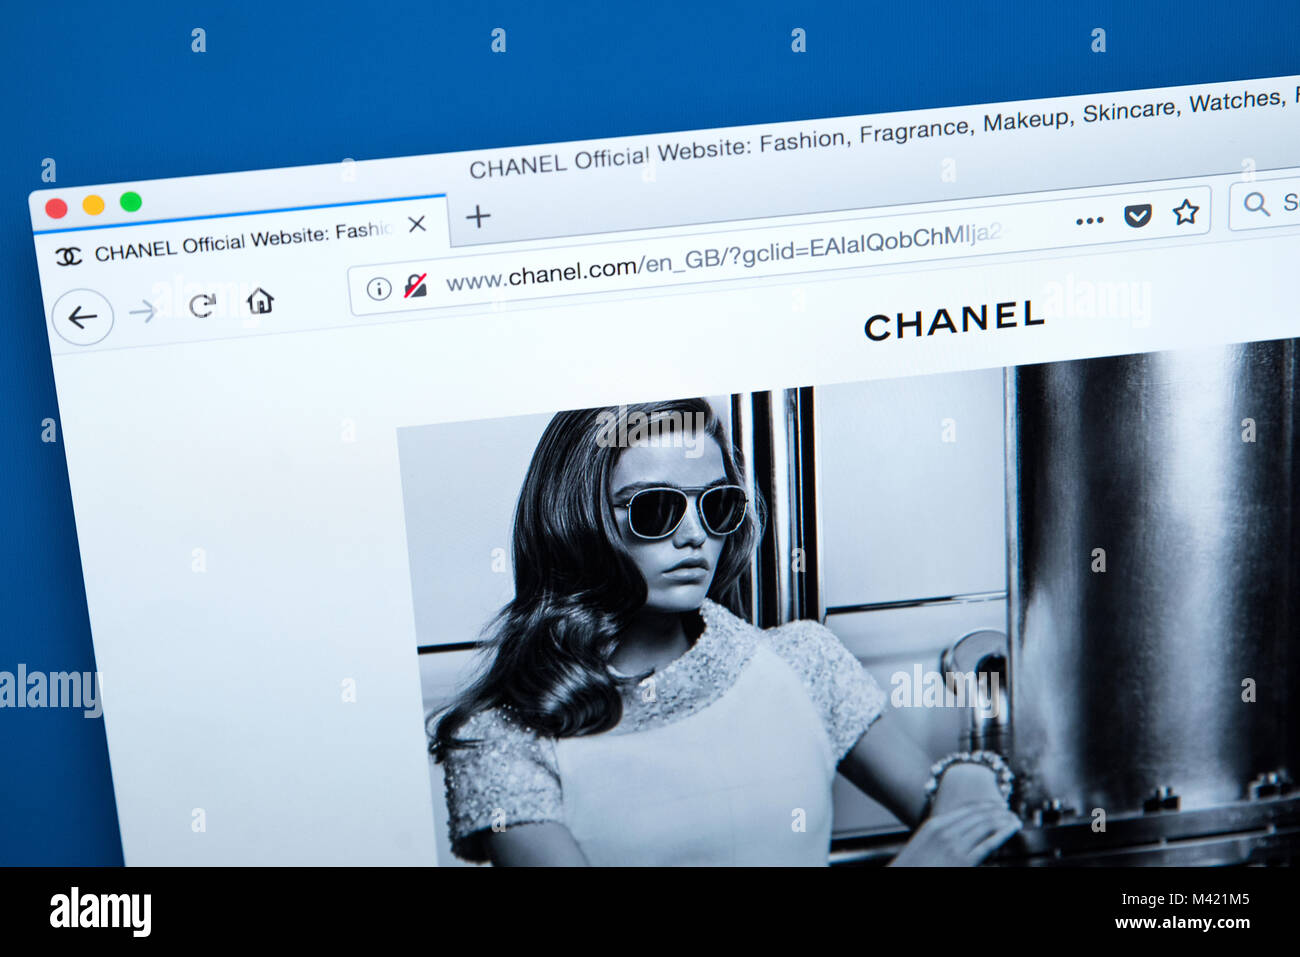This screenshot has width=1300, height=957.
Task: Click the green maximize window button
Action: point(130,202)
